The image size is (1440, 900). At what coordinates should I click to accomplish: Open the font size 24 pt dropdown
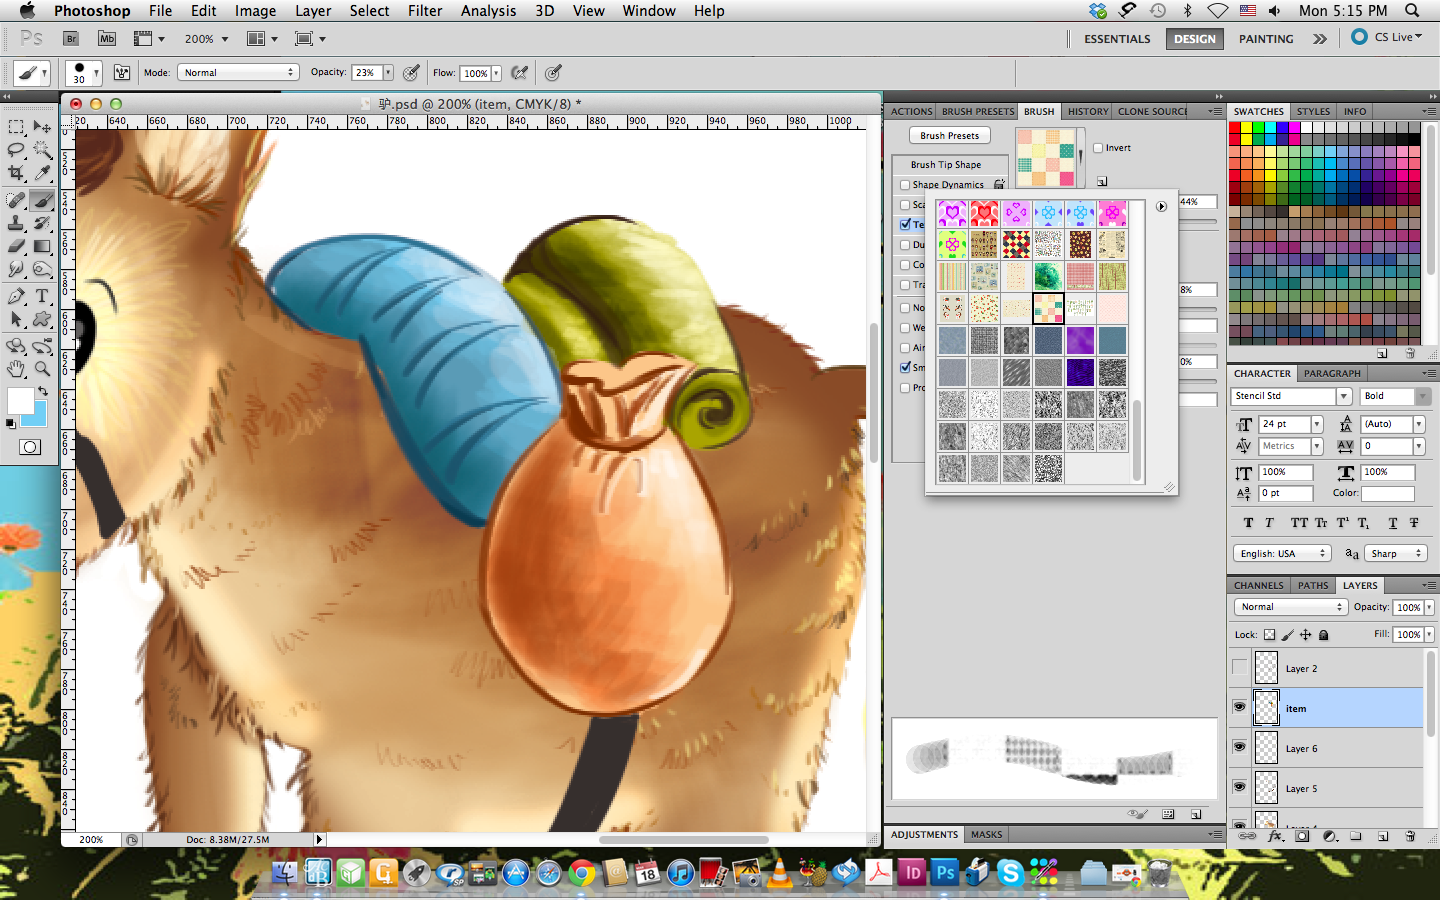1317,424
